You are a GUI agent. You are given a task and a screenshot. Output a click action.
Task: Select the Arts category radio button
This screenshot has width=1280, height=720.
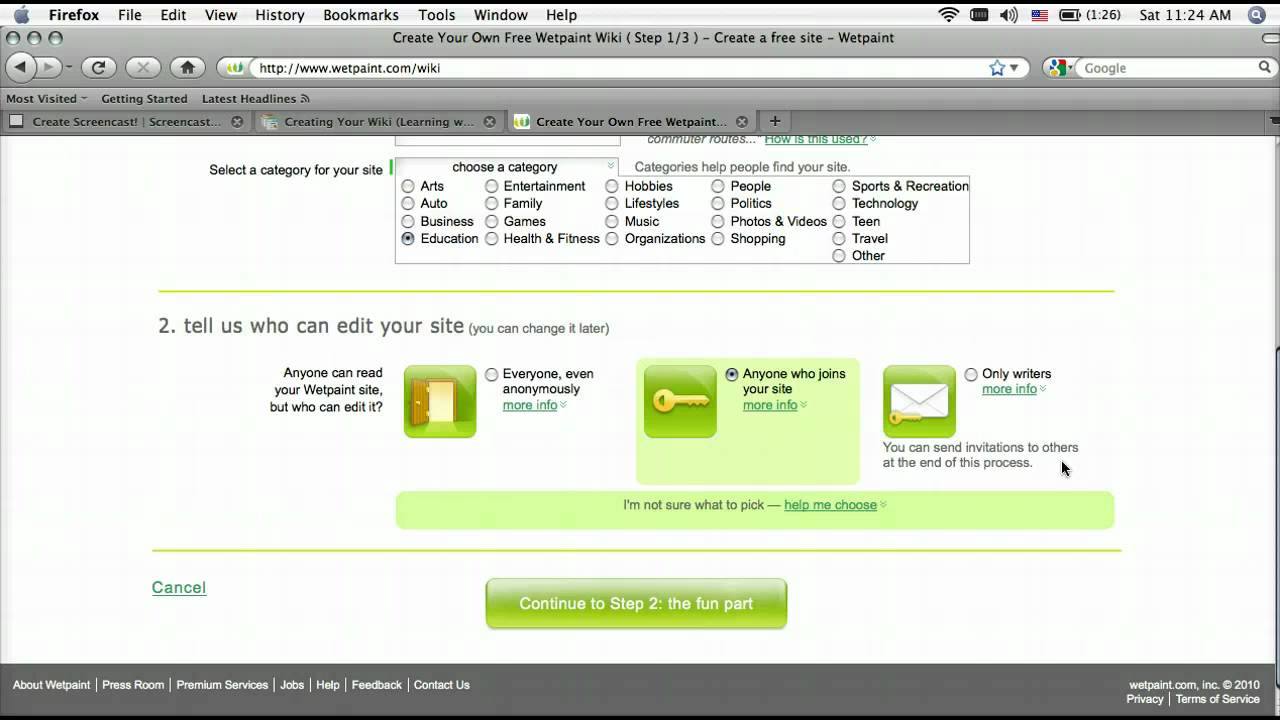pos(408,186)
